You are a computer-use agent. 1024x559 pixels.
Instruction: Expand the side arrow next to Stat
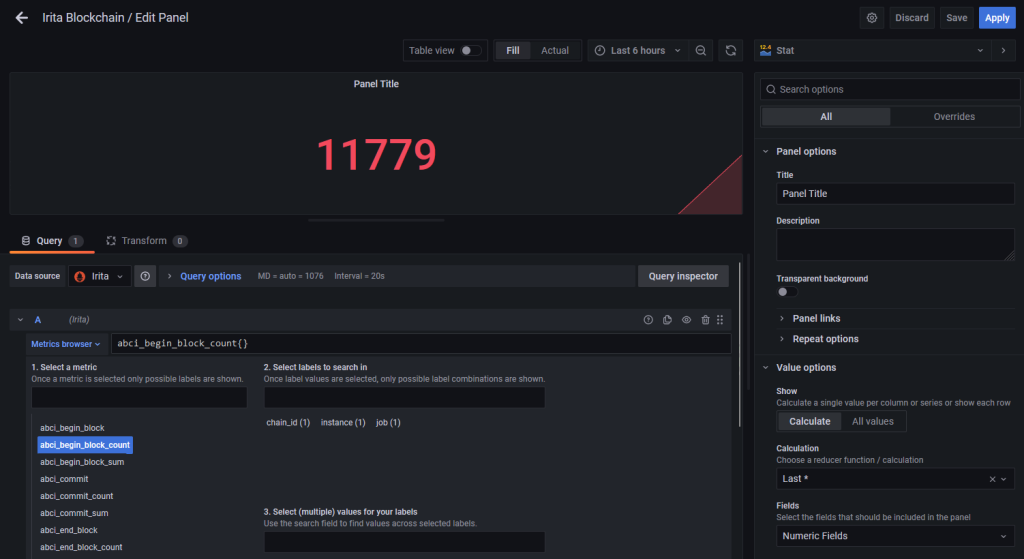coord(1004,50)
